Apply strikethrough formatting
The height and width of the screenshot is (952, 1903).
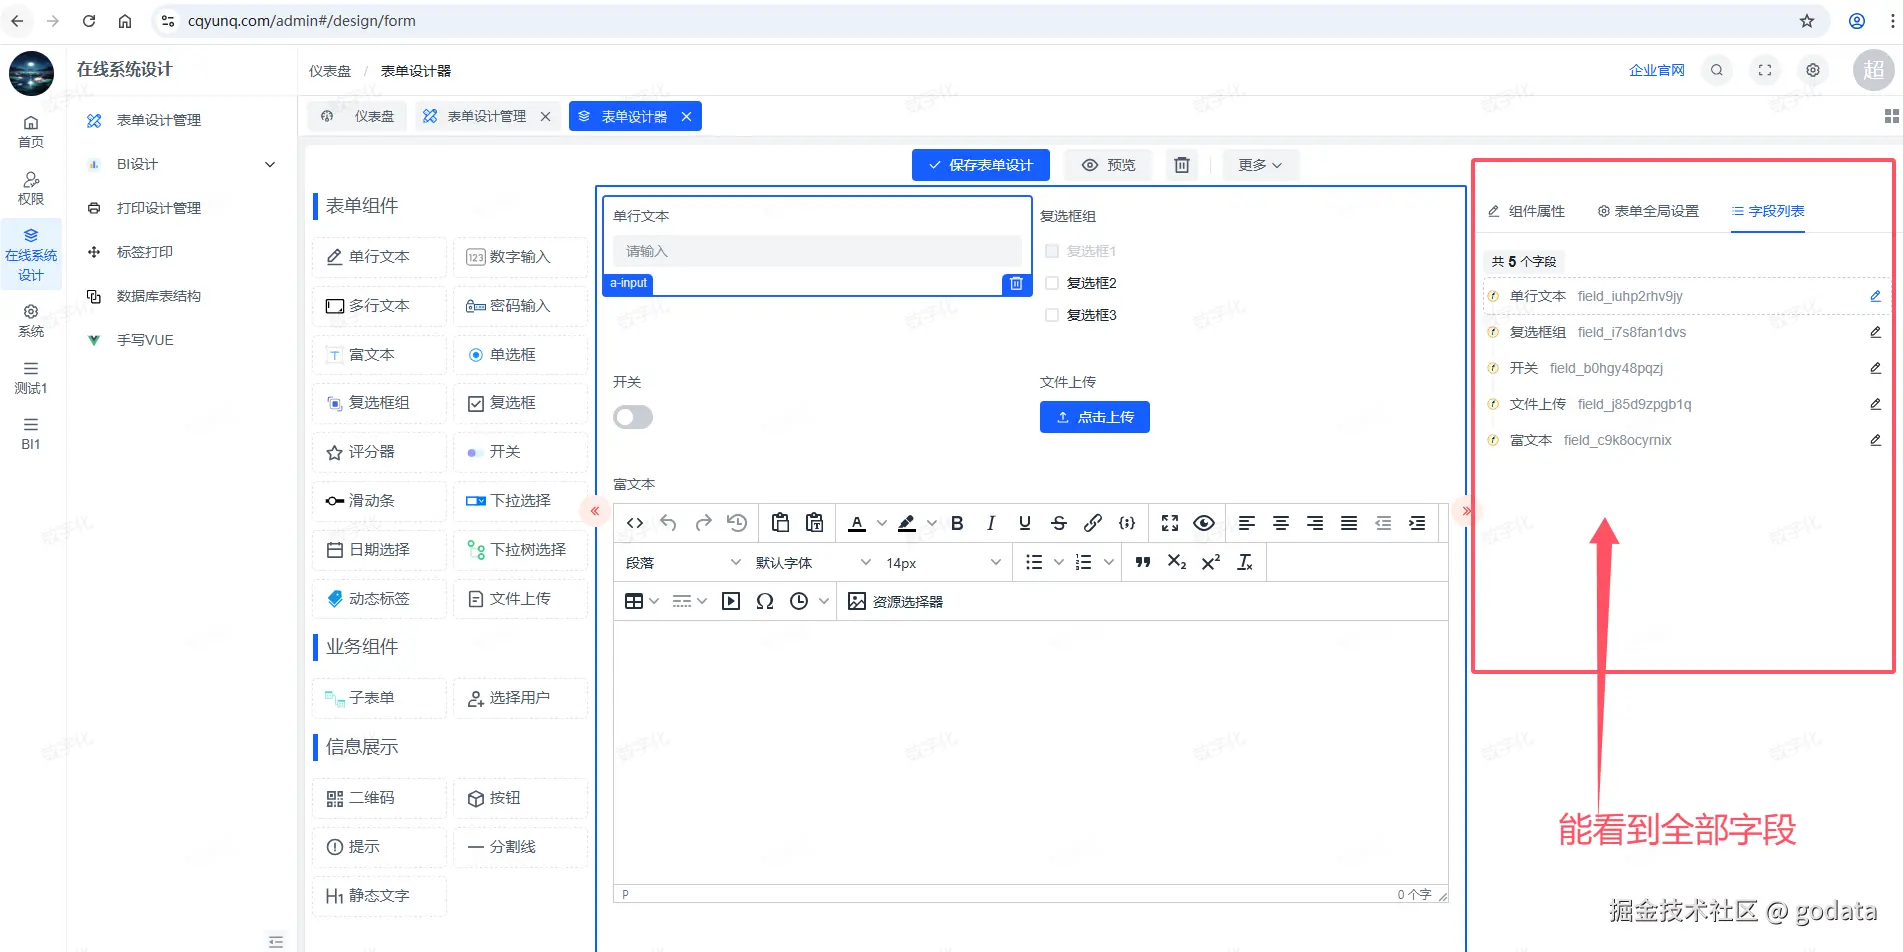click(1059, 523)
